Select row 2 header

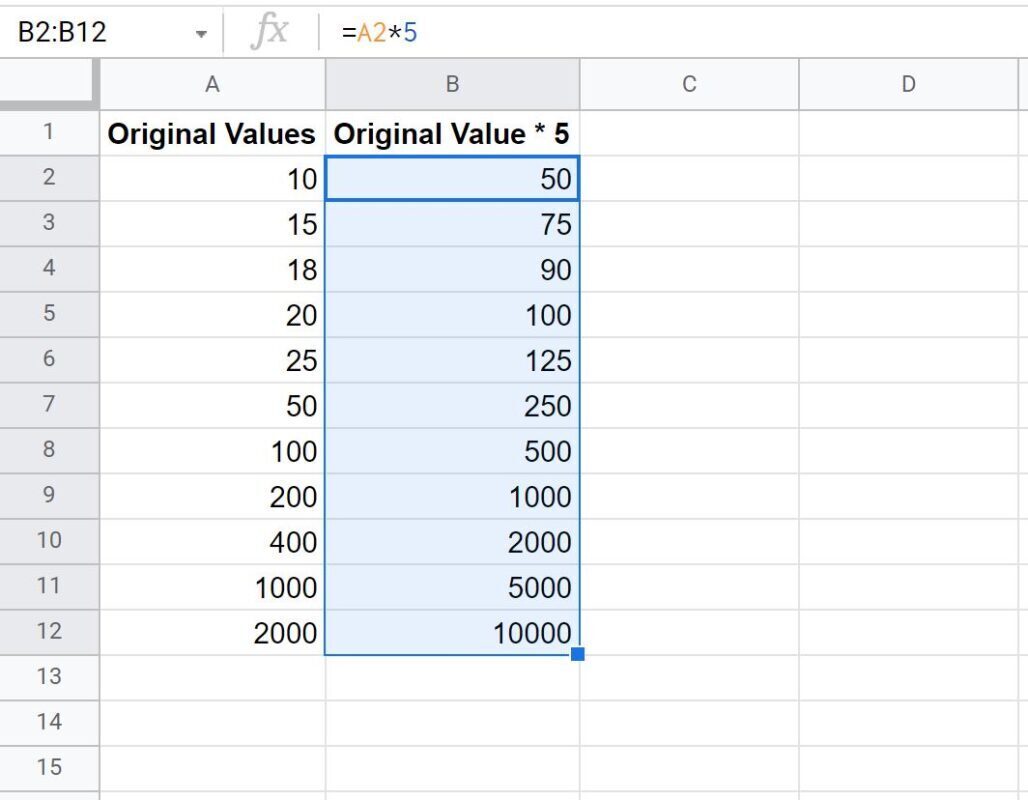pyautogui.click(x=49, y=178)
